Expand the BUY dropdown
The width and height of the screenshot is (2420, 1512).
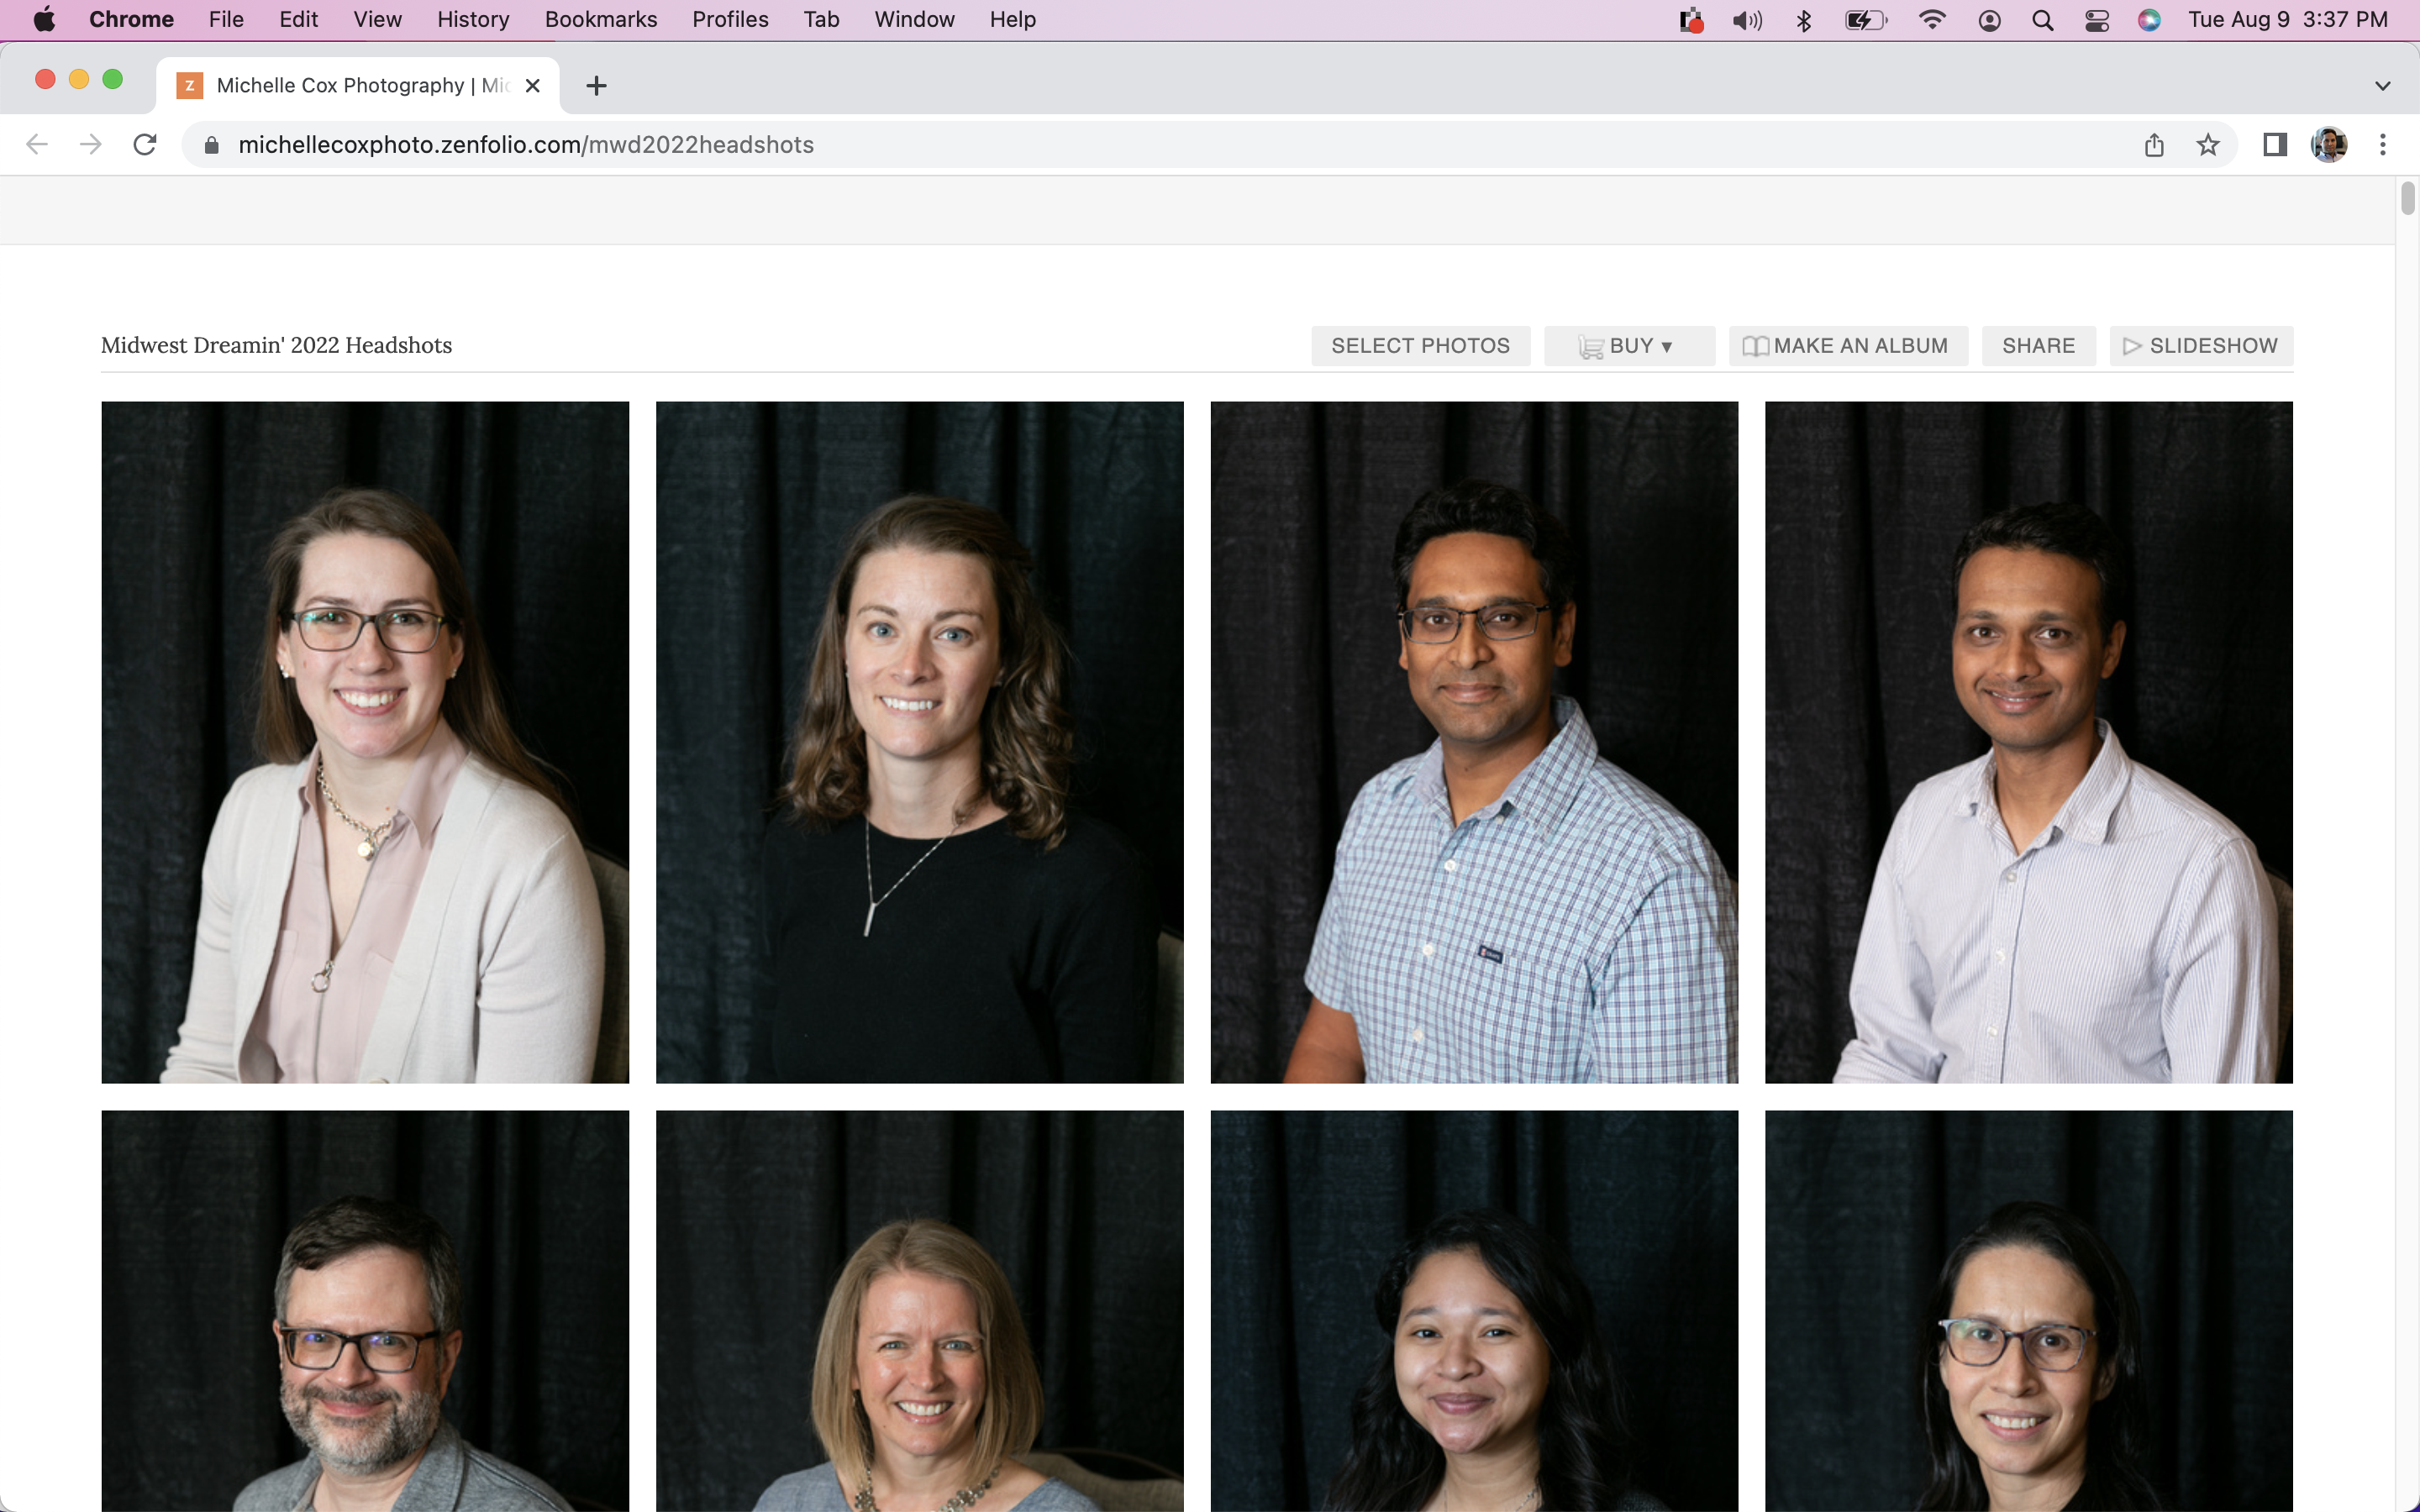pos(1629,346)
